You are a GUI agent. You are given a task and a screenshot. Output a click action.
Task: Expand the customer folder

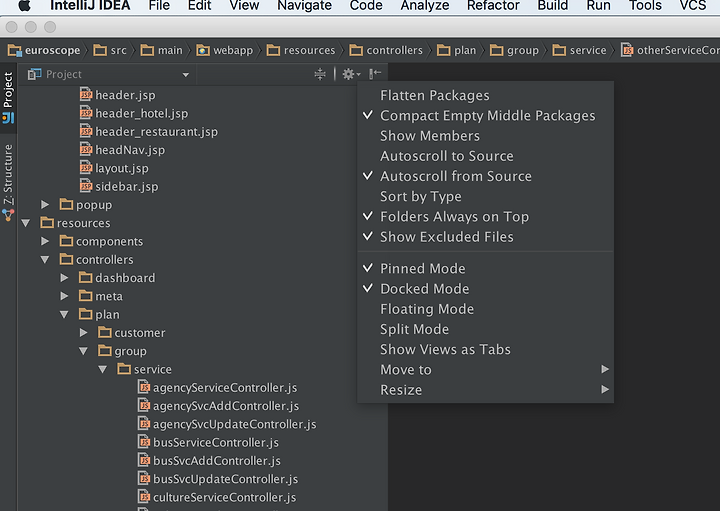pyautogui.click(x=84, y=332)
